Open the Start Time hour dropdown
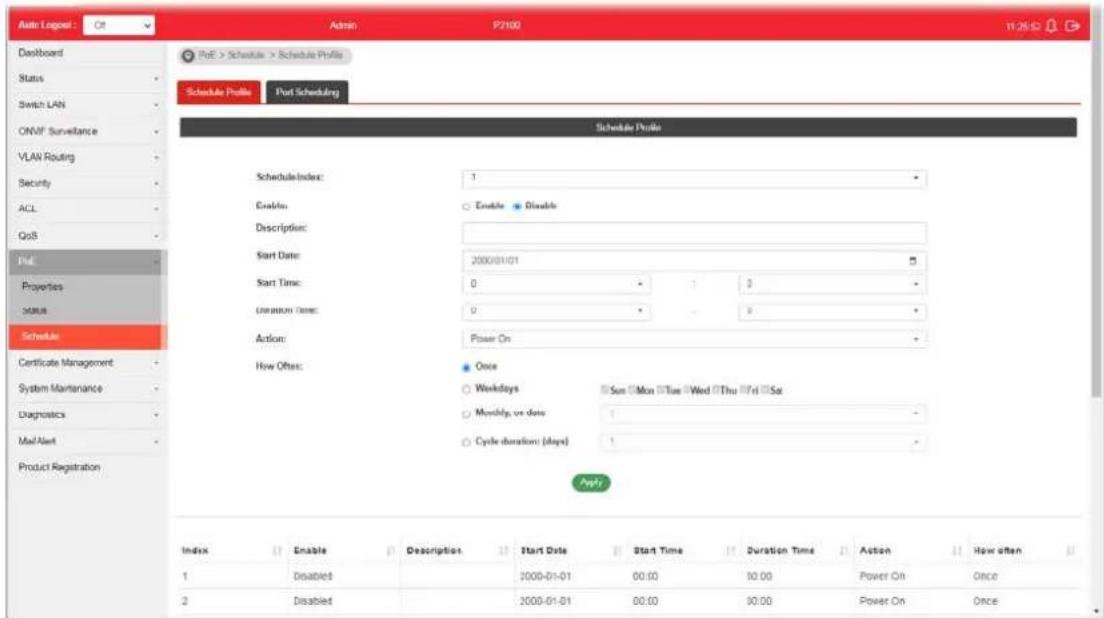Screen dimensions: 1104x618 pos(556,284)
